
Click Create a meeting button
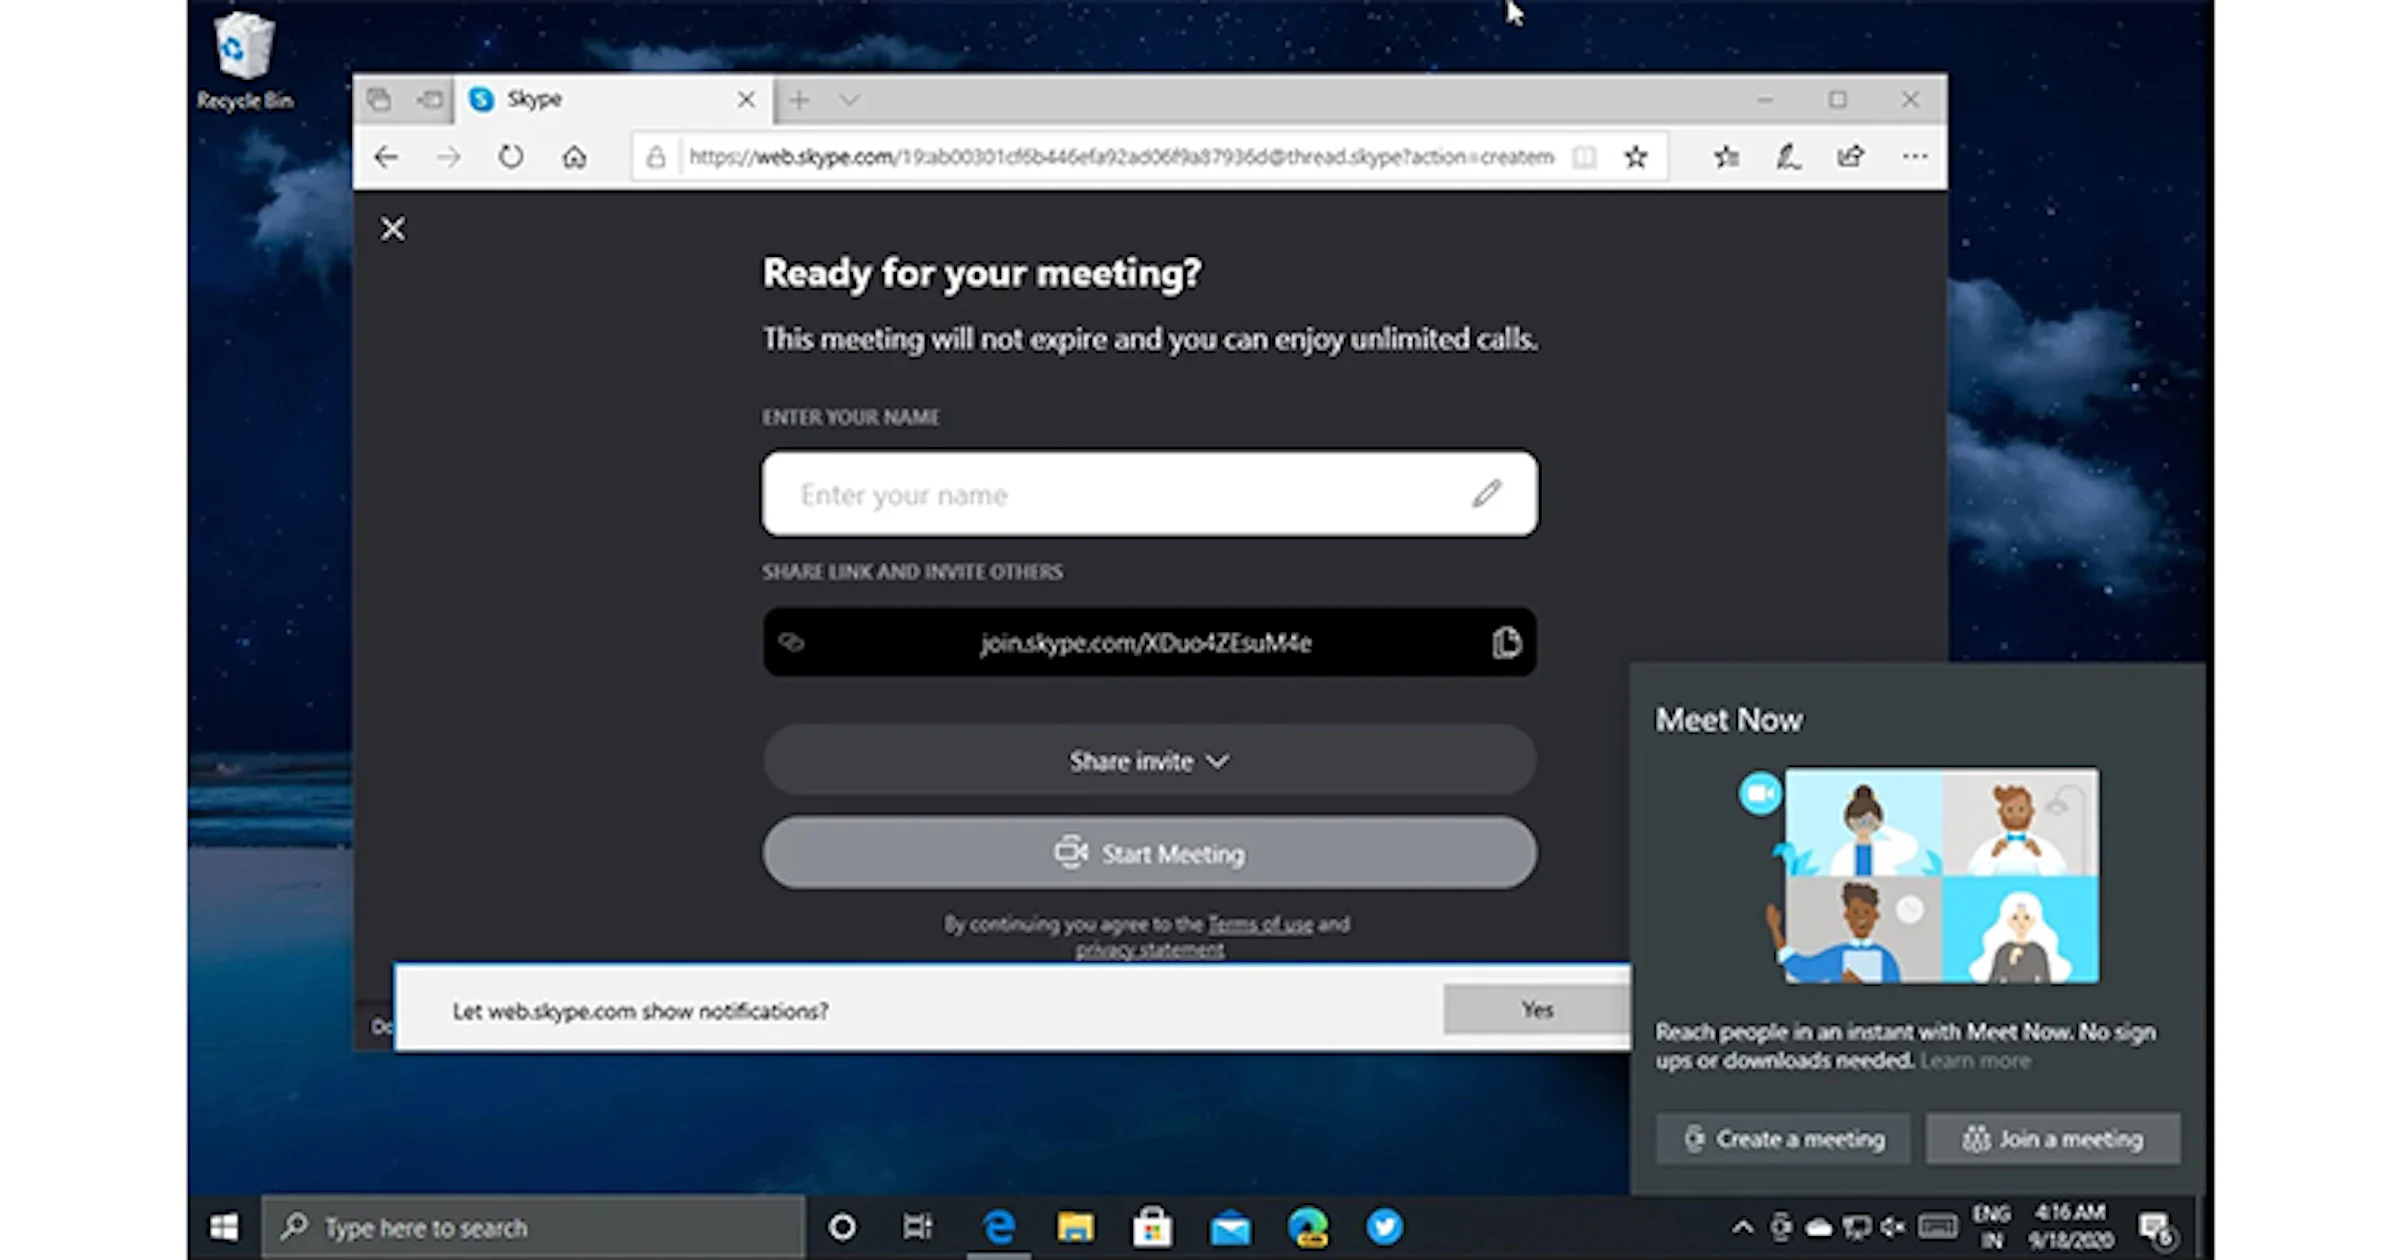1783,1139
